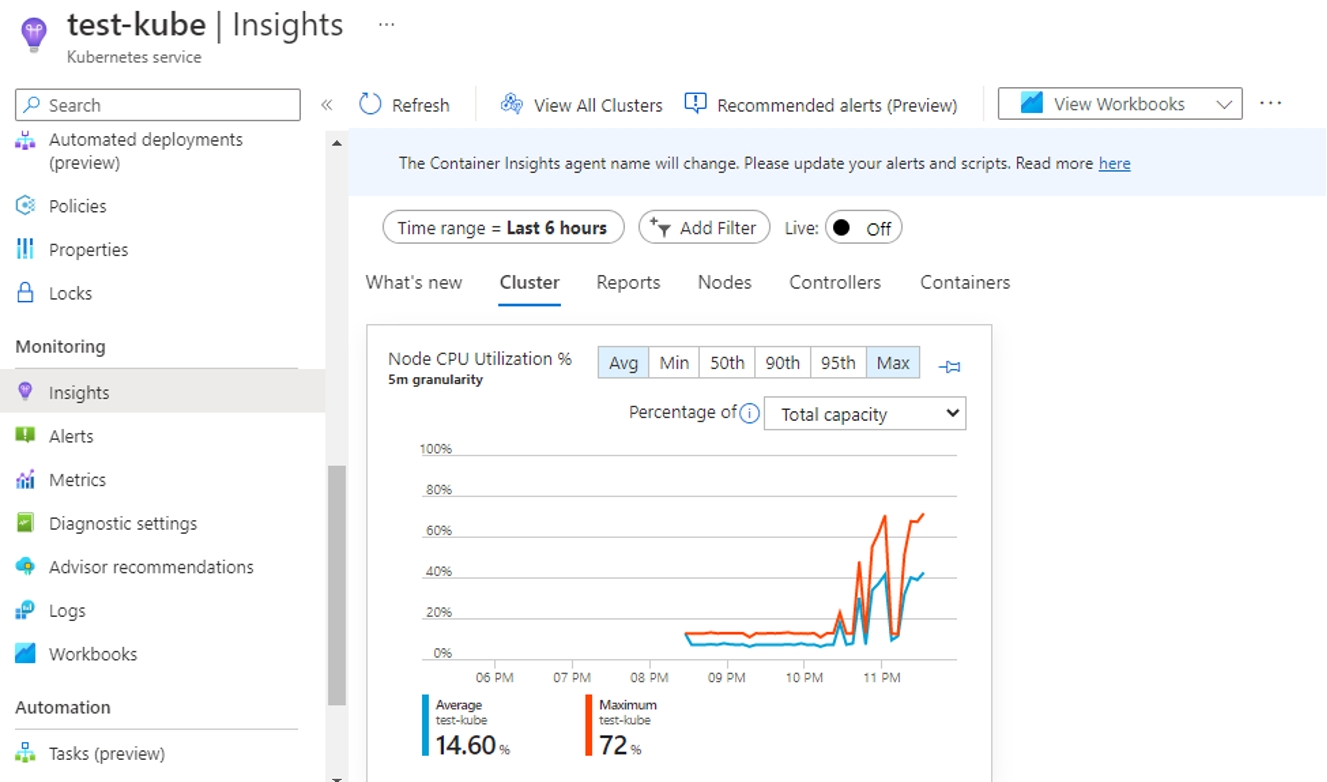Toggle the Live switch on
This screenshot has width=1327, height=782.
[863, 228]
